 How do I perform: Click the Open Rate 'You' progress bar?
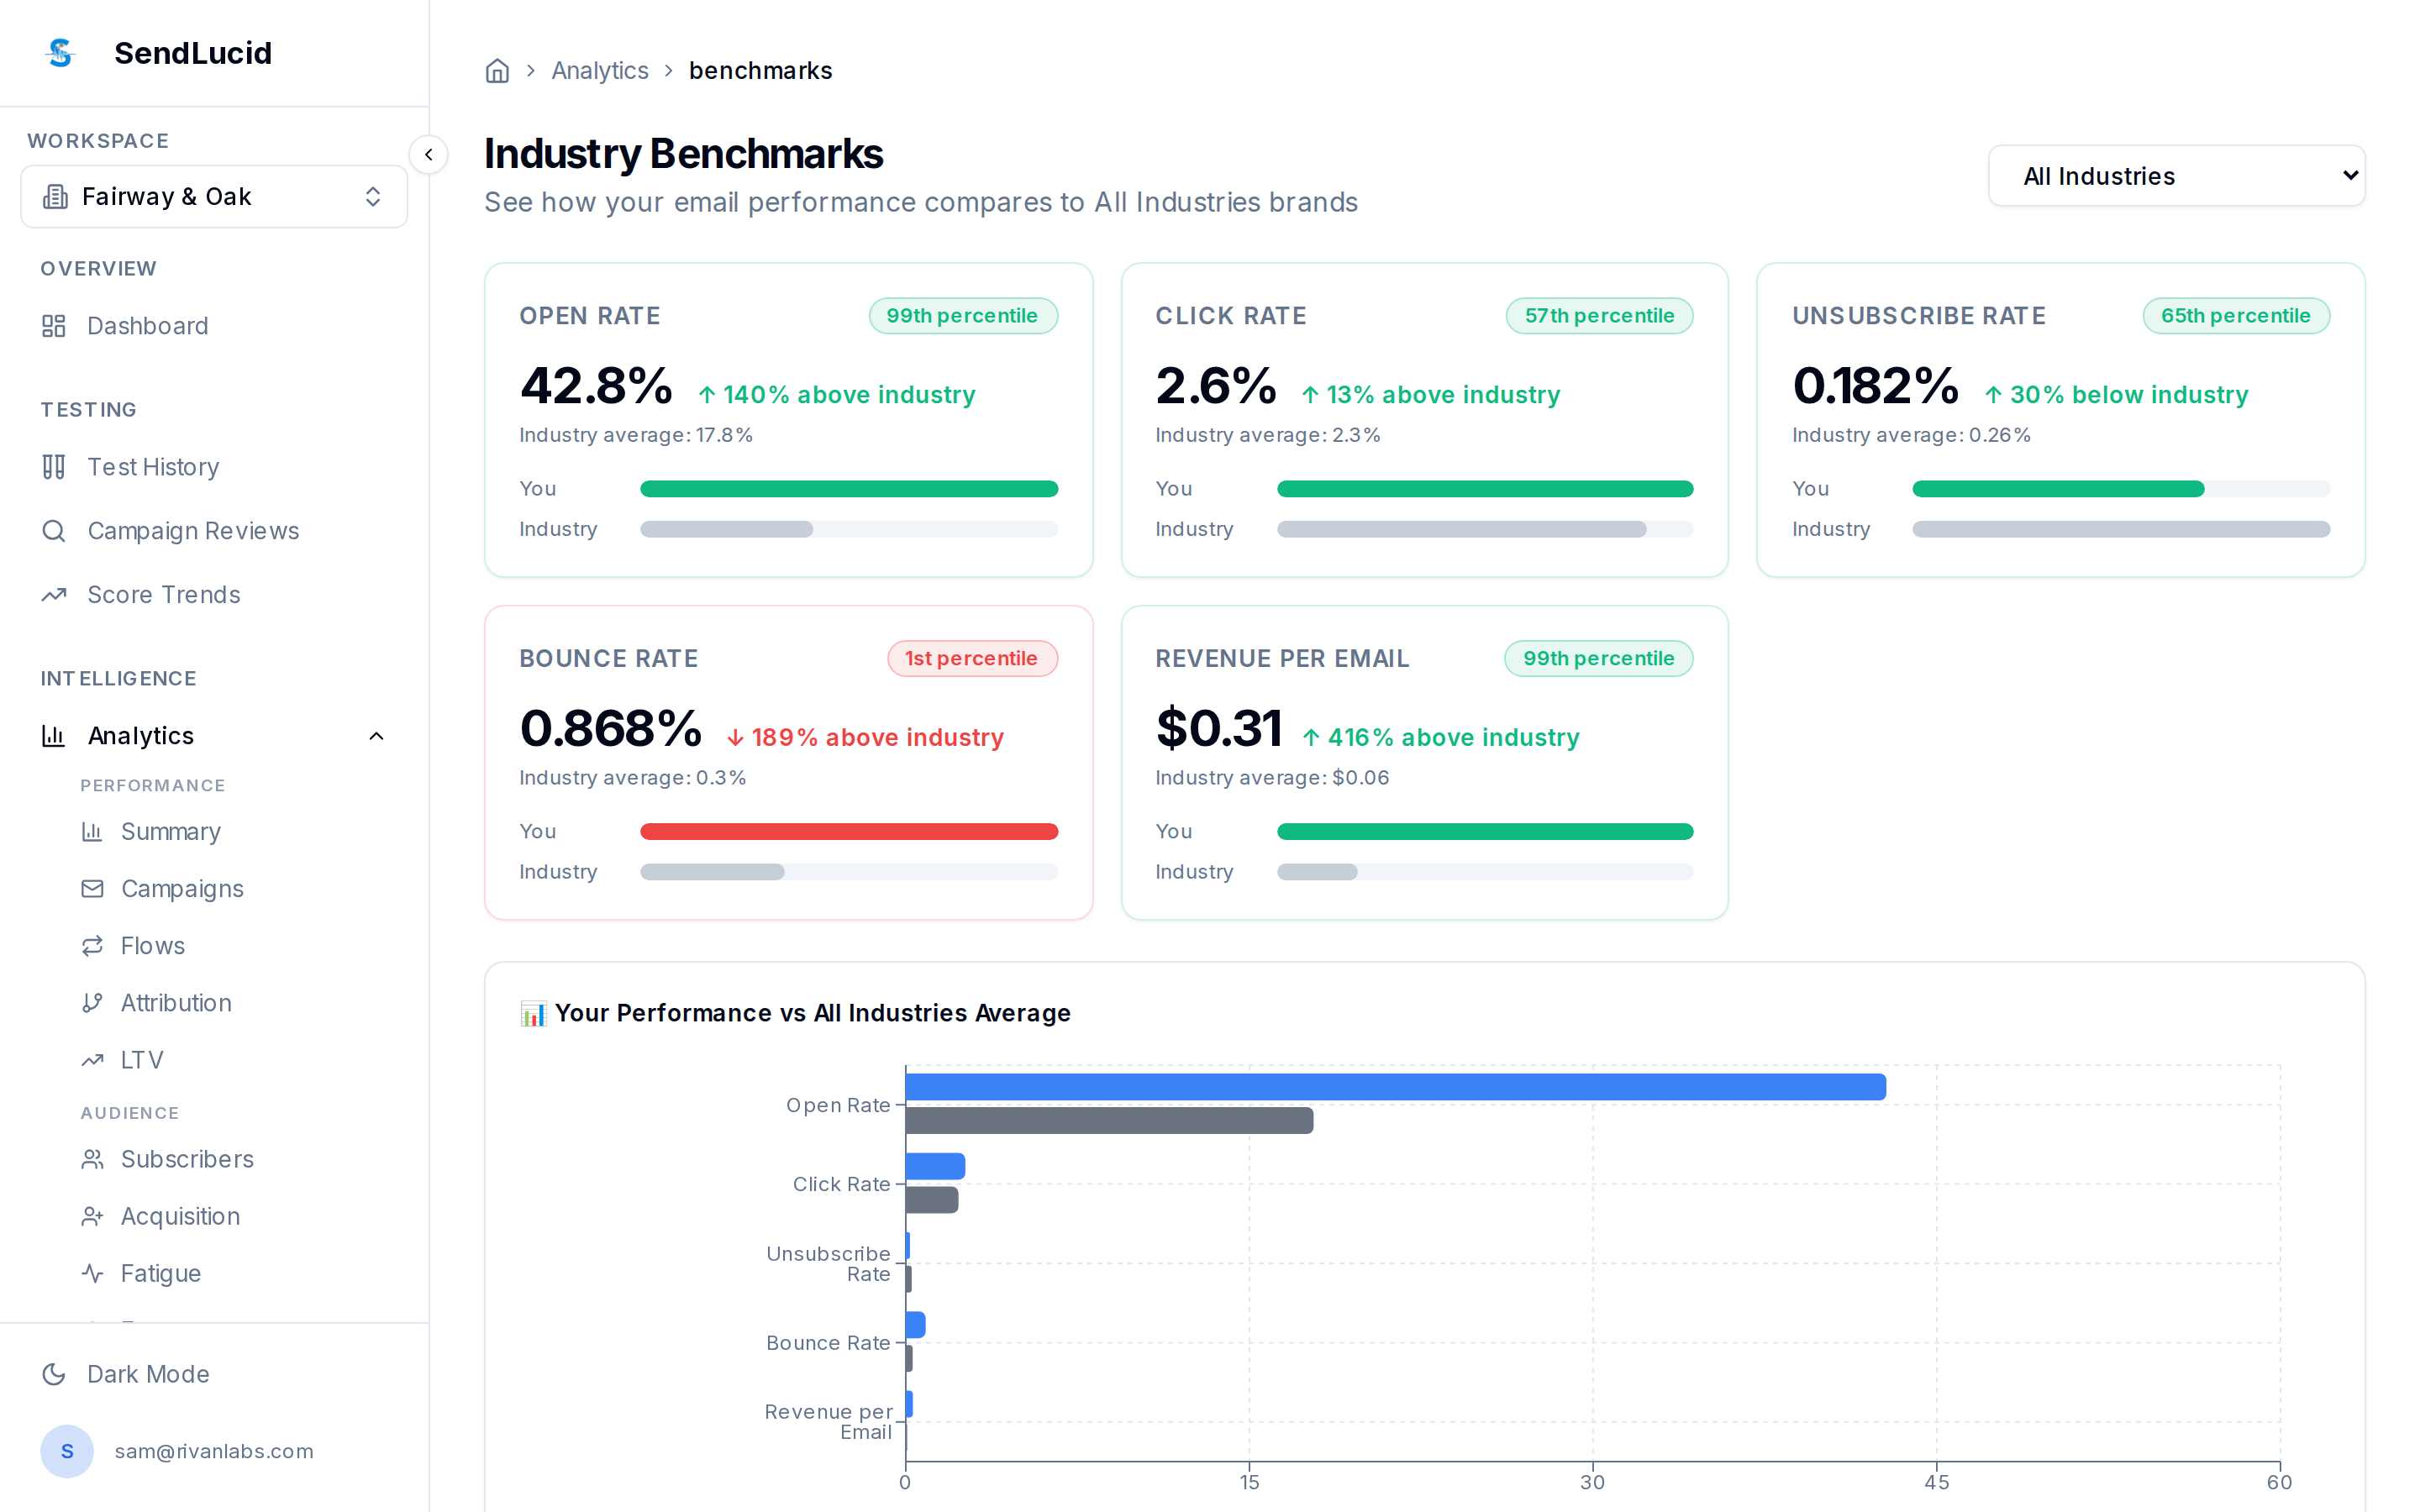(849, 489)
